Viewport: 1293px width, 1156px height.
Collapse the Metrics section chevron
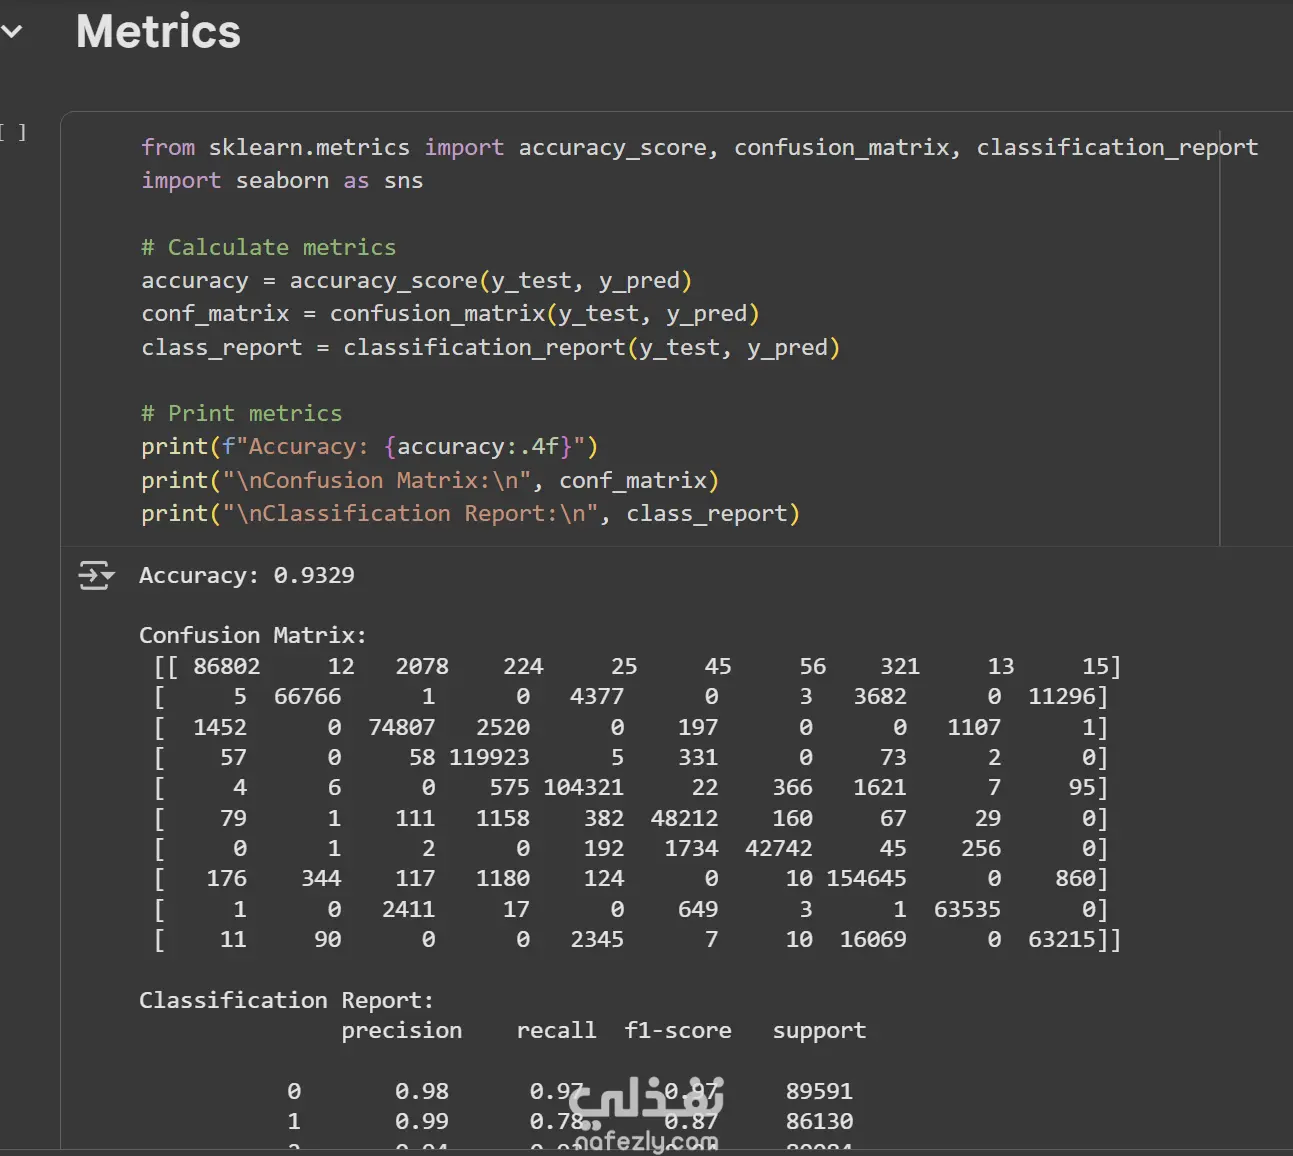12,32
